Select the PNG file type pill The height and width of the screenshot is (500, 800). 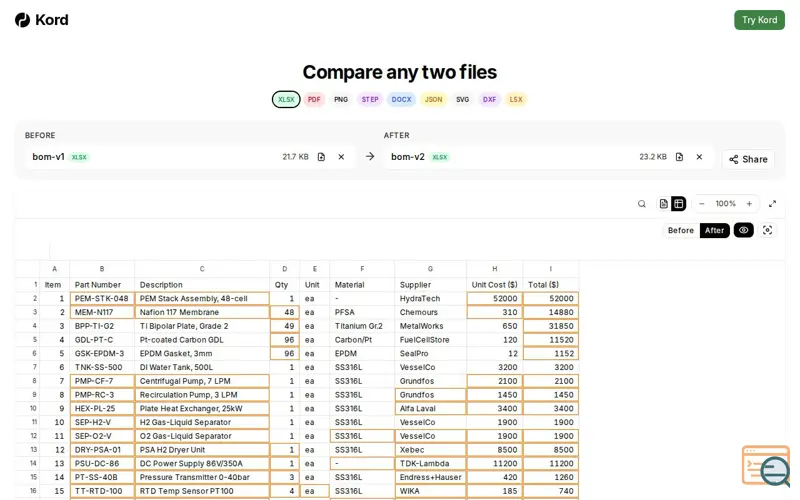341,99
